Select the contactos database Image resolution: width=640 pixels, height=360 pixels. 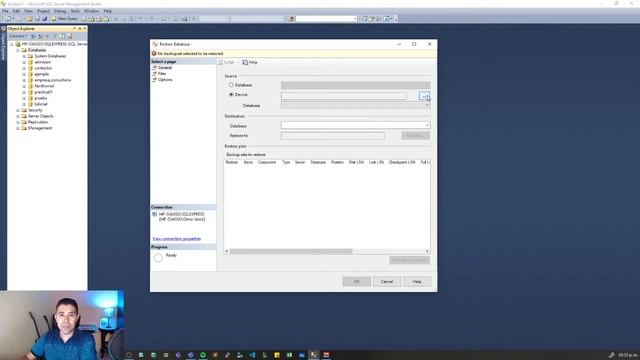coord(43,68)
